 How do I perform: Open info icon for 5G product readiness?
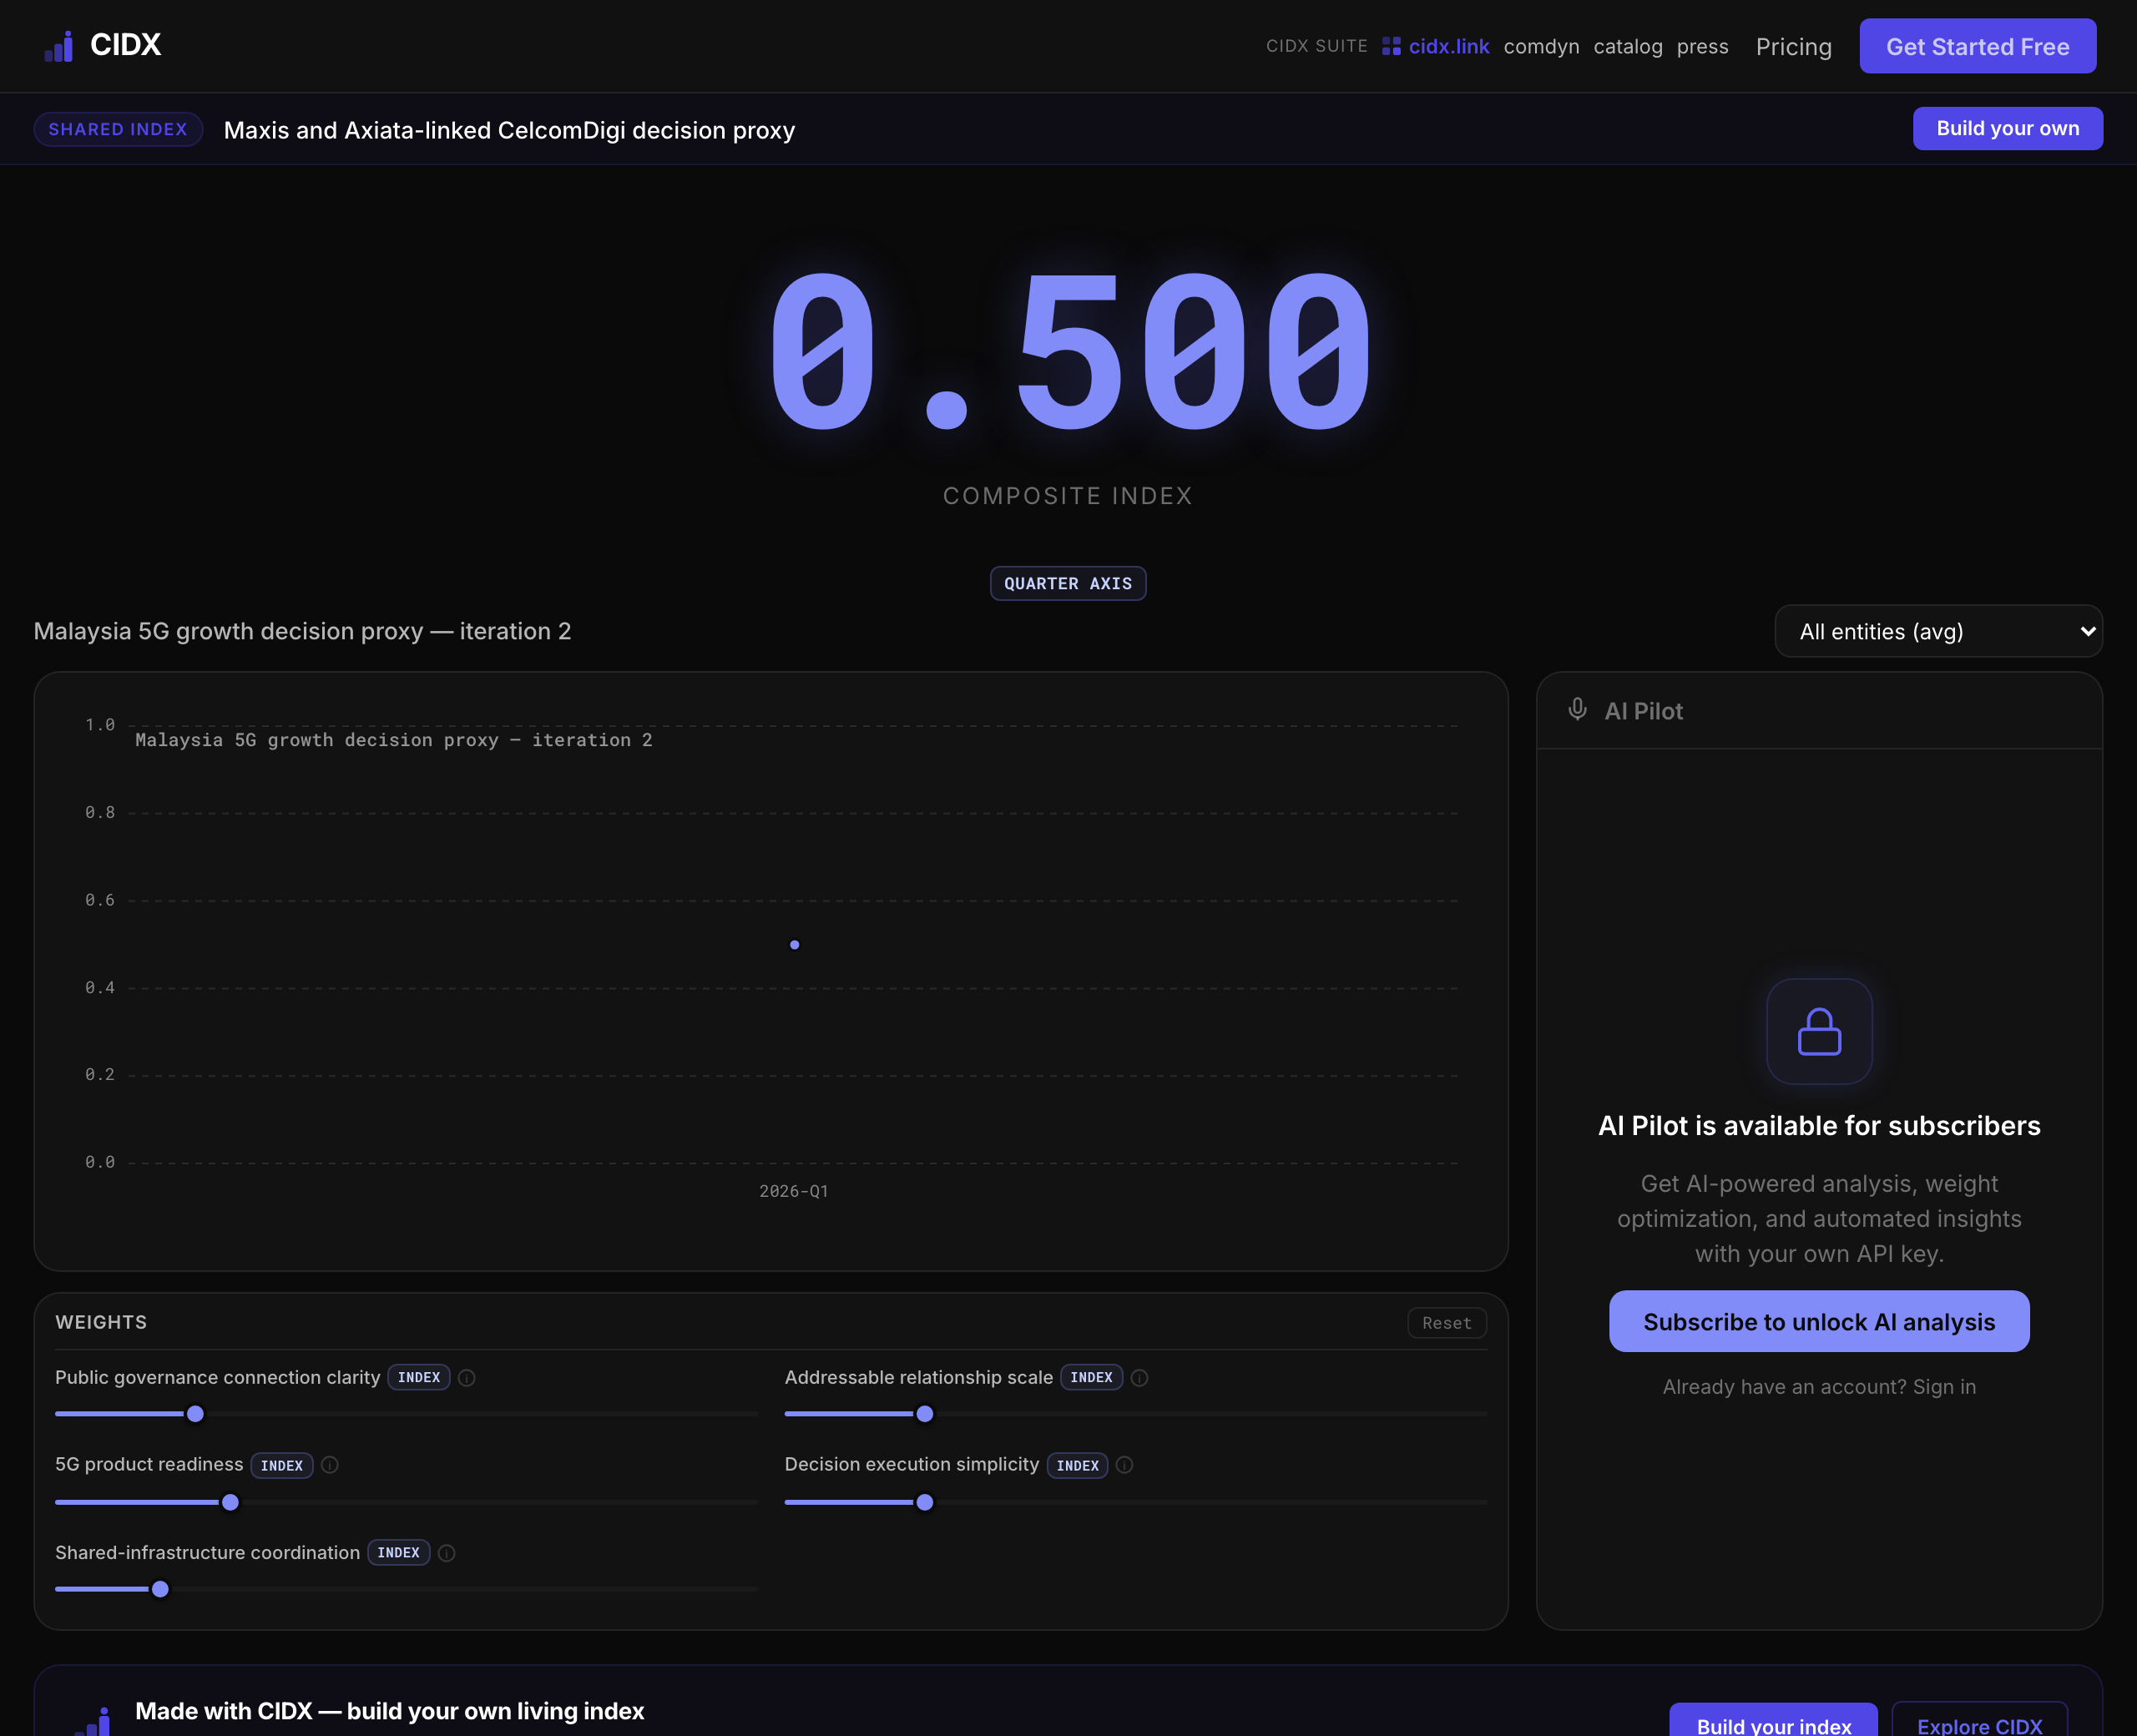pyautogui.click(x=330, y=1465)
